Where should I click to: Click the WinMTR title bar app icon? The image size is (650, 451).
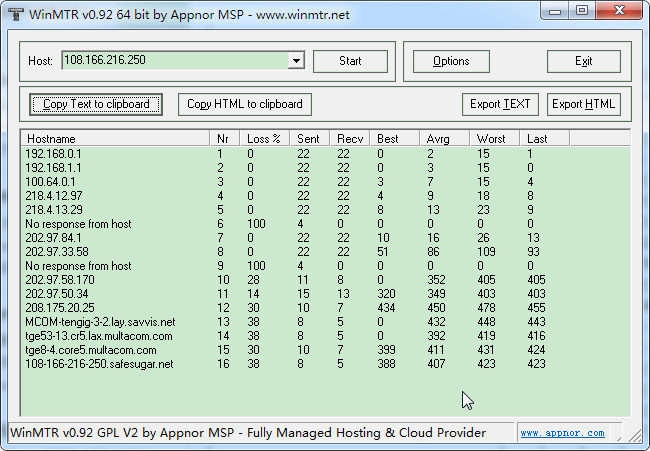16,14
